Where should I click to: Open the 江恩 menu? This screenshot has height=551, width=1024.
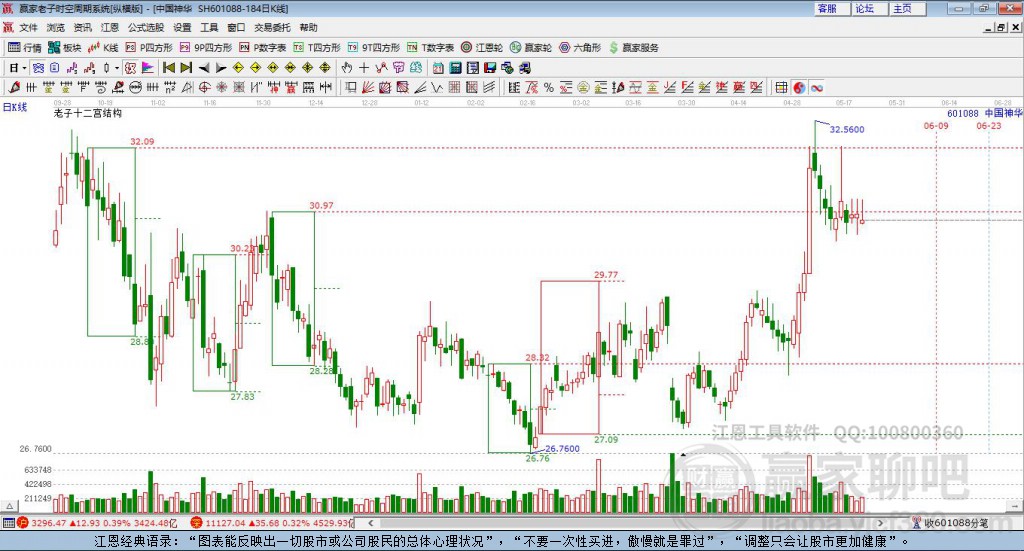point(110,27)
